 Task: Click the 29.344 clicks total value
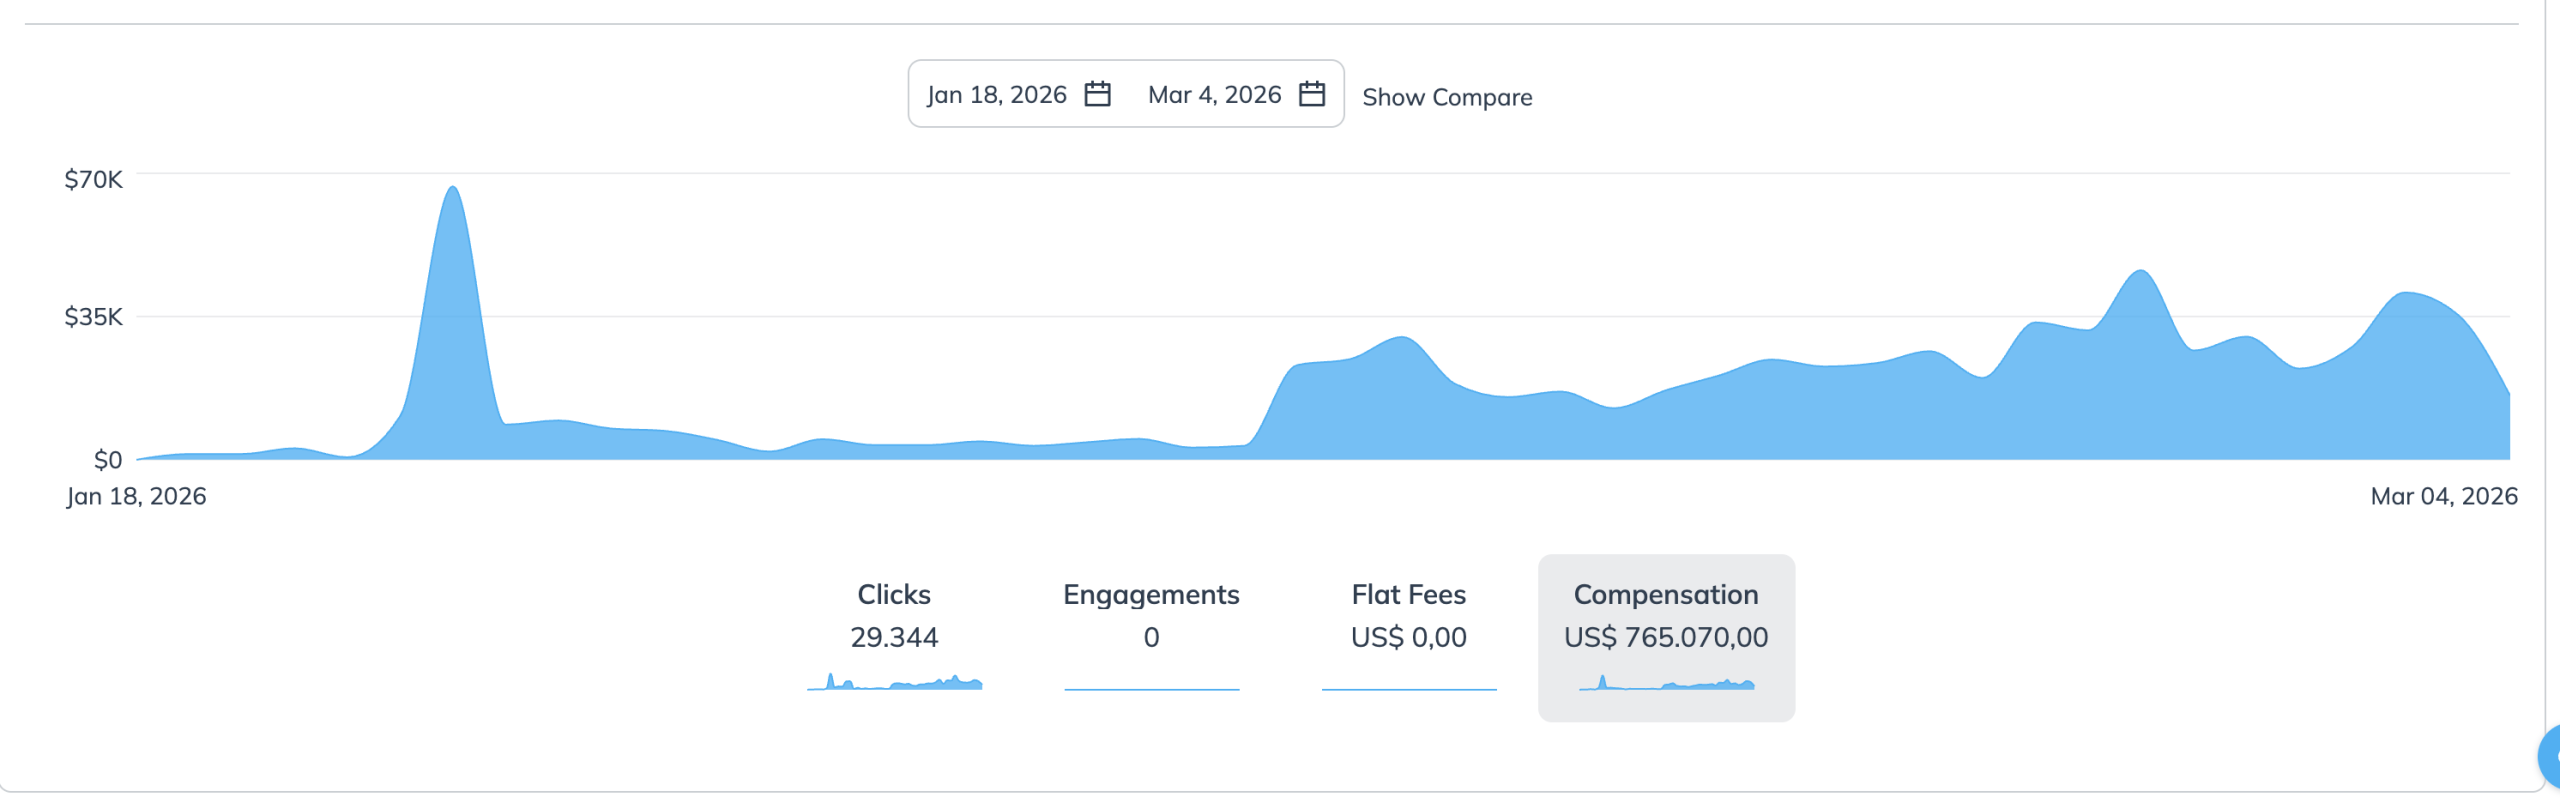tap(894, 638)
